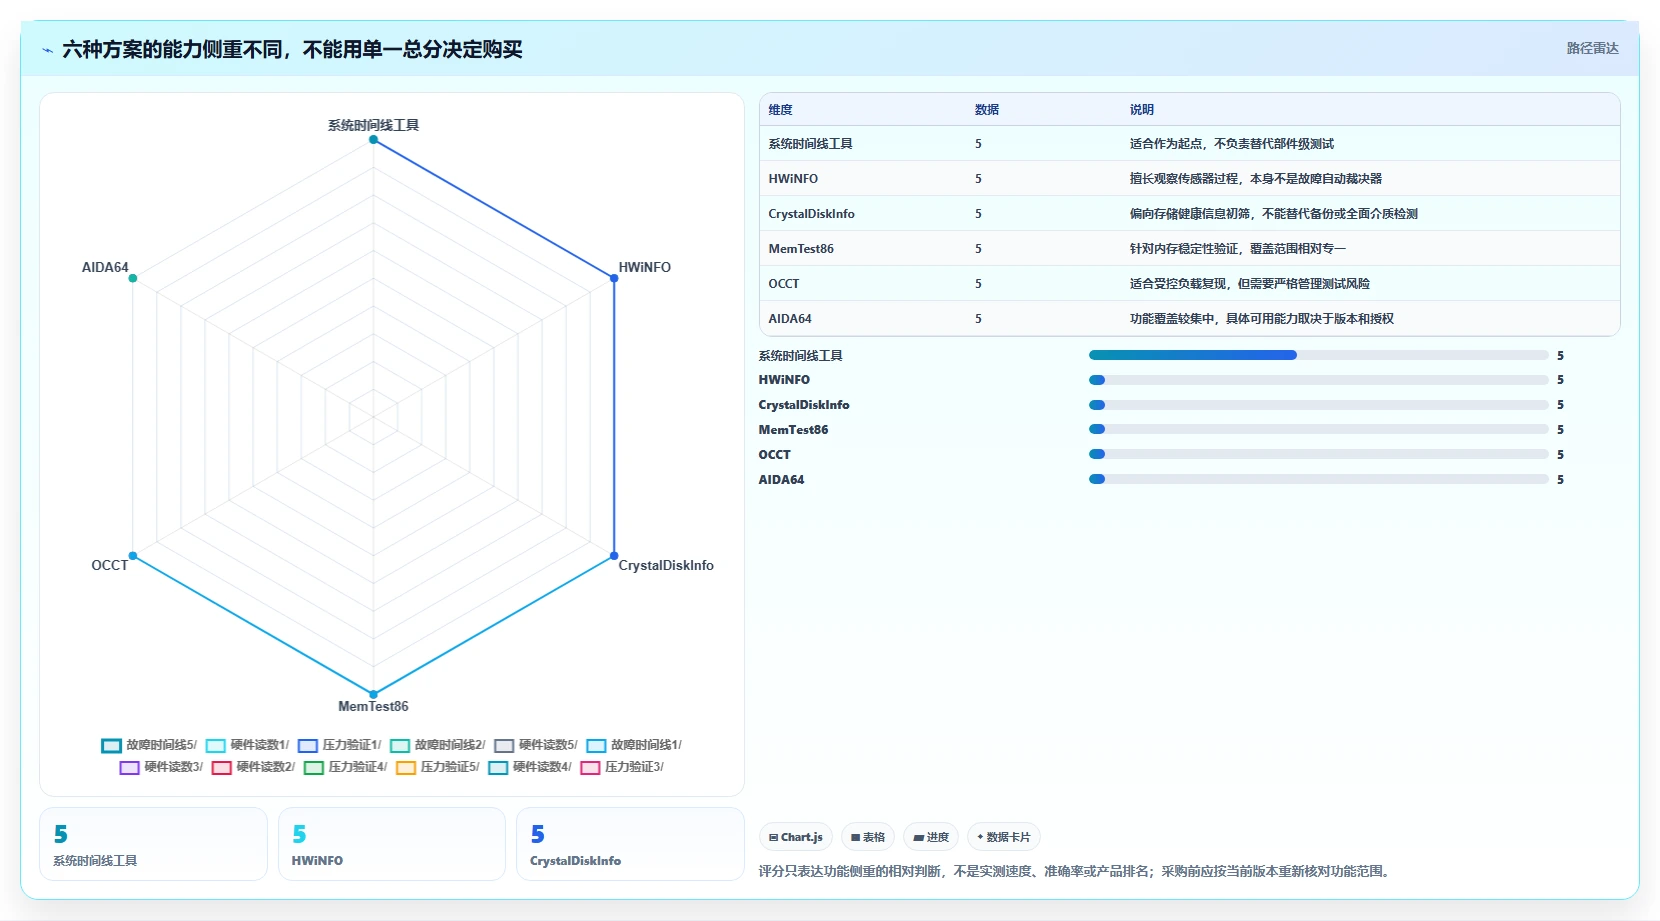This screenshot has height=921, width=1660.
Task: Click the 数据 column header
Action: tap(987, 110)
